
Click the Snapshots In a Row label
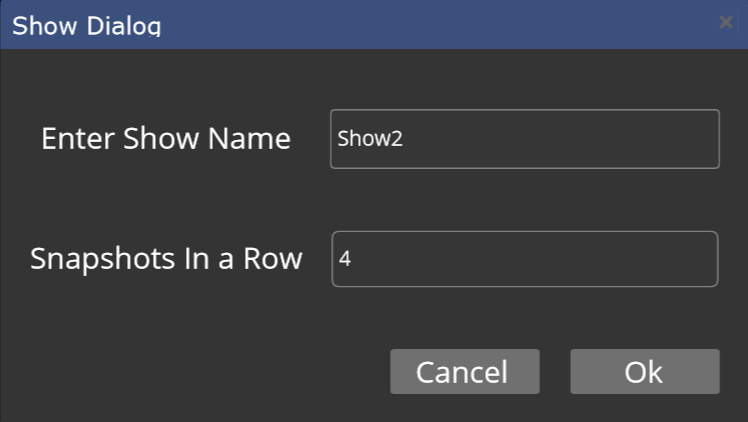tap(166, 259)
